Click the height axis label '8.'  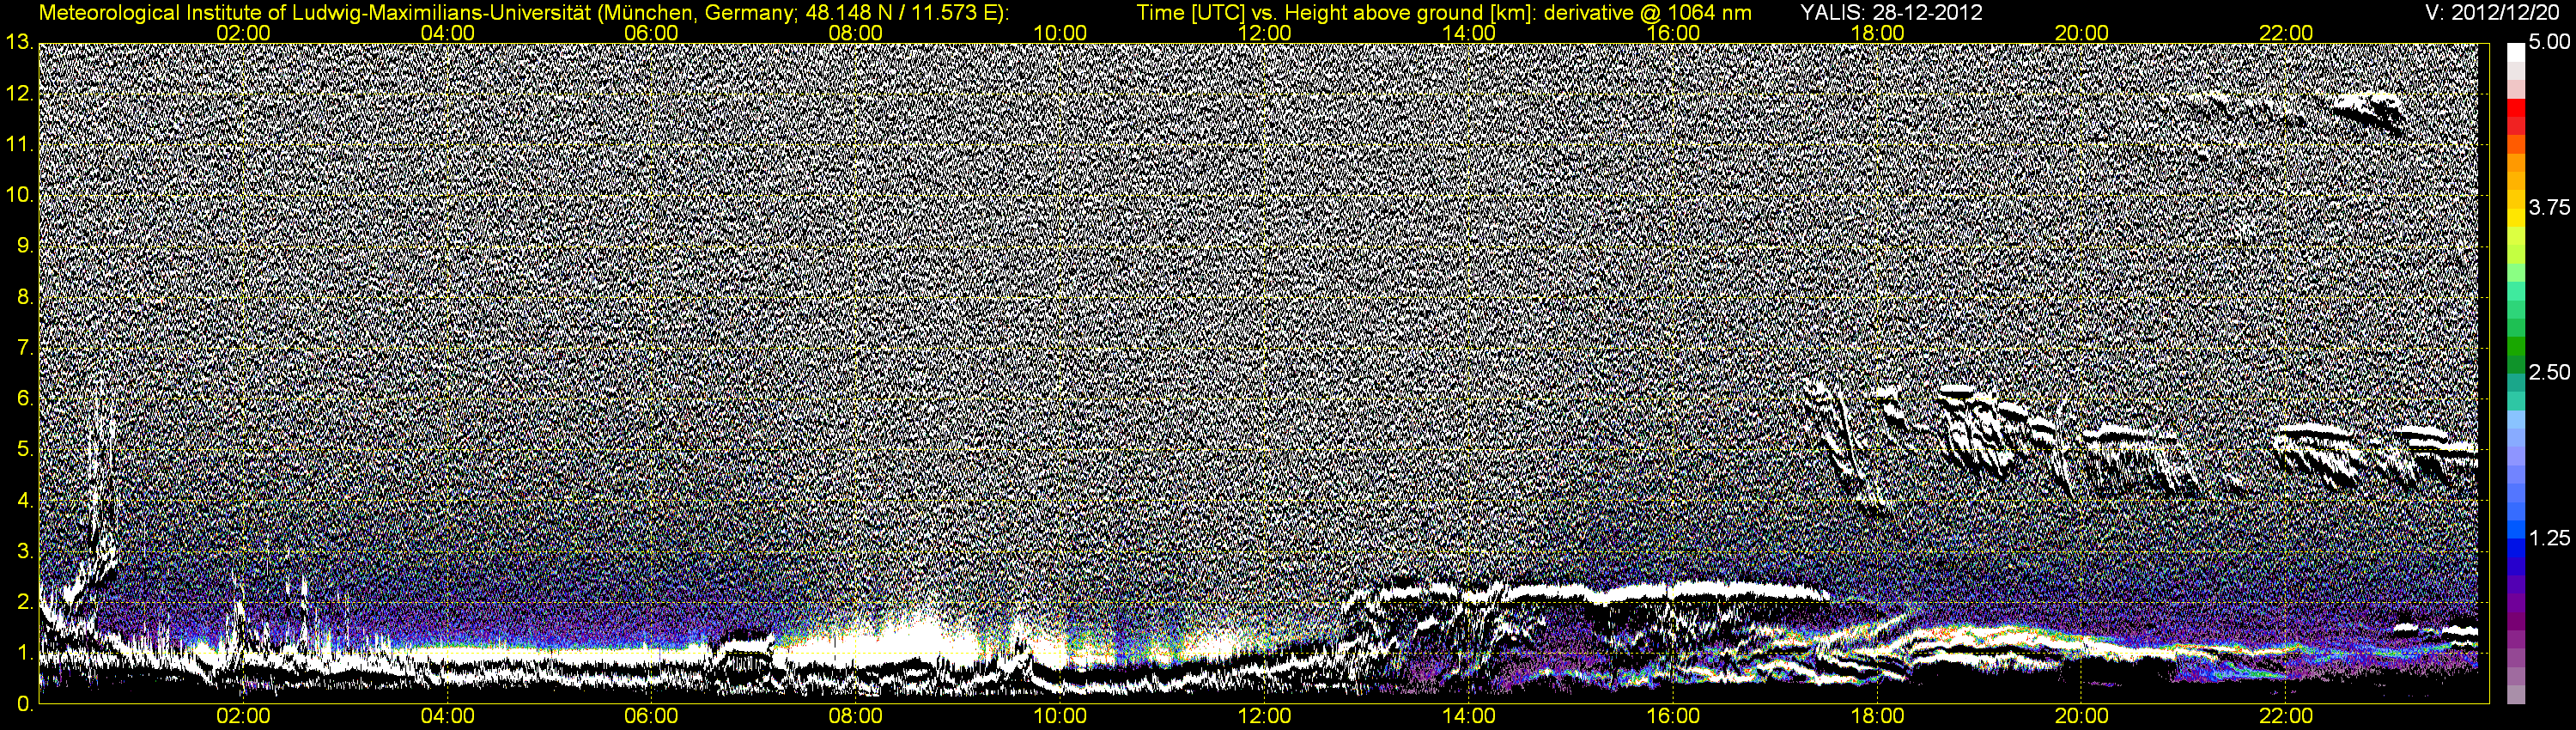(25, 297)
